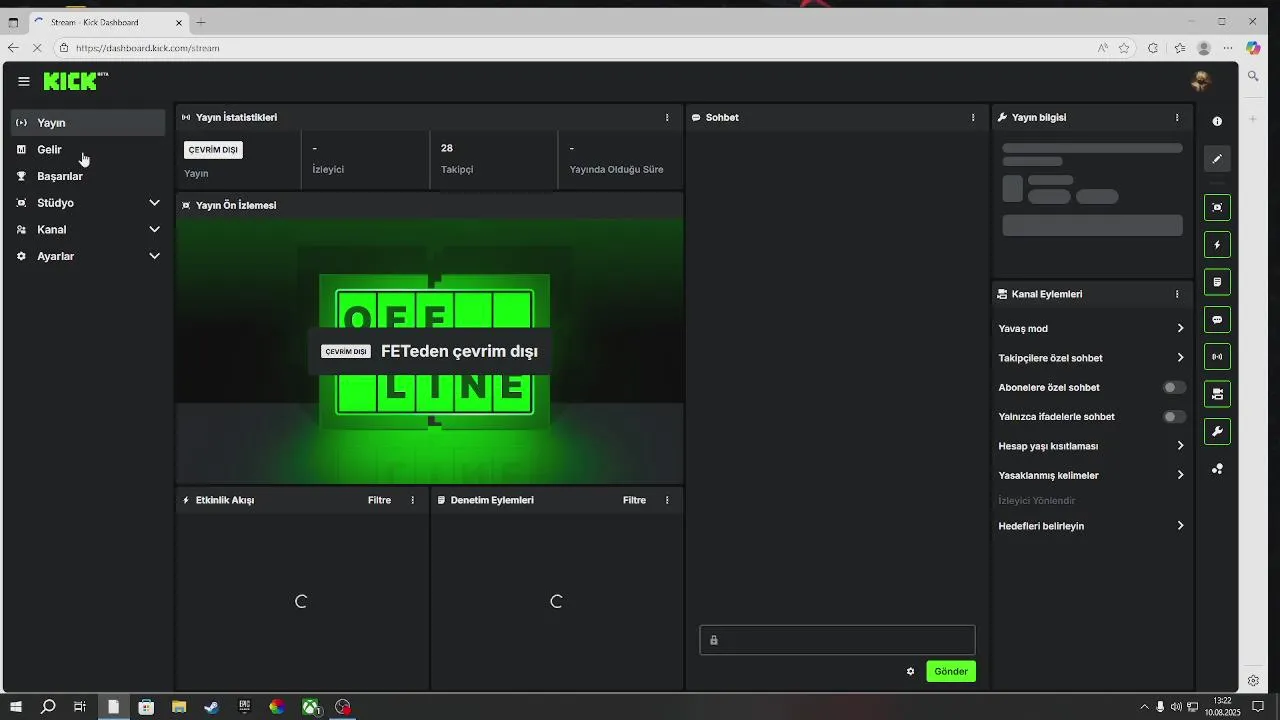Screen dimensions: 1280x720
Task: Open Kanal Eylemleri three-dot menu
Action: (x=1177, y=294)
